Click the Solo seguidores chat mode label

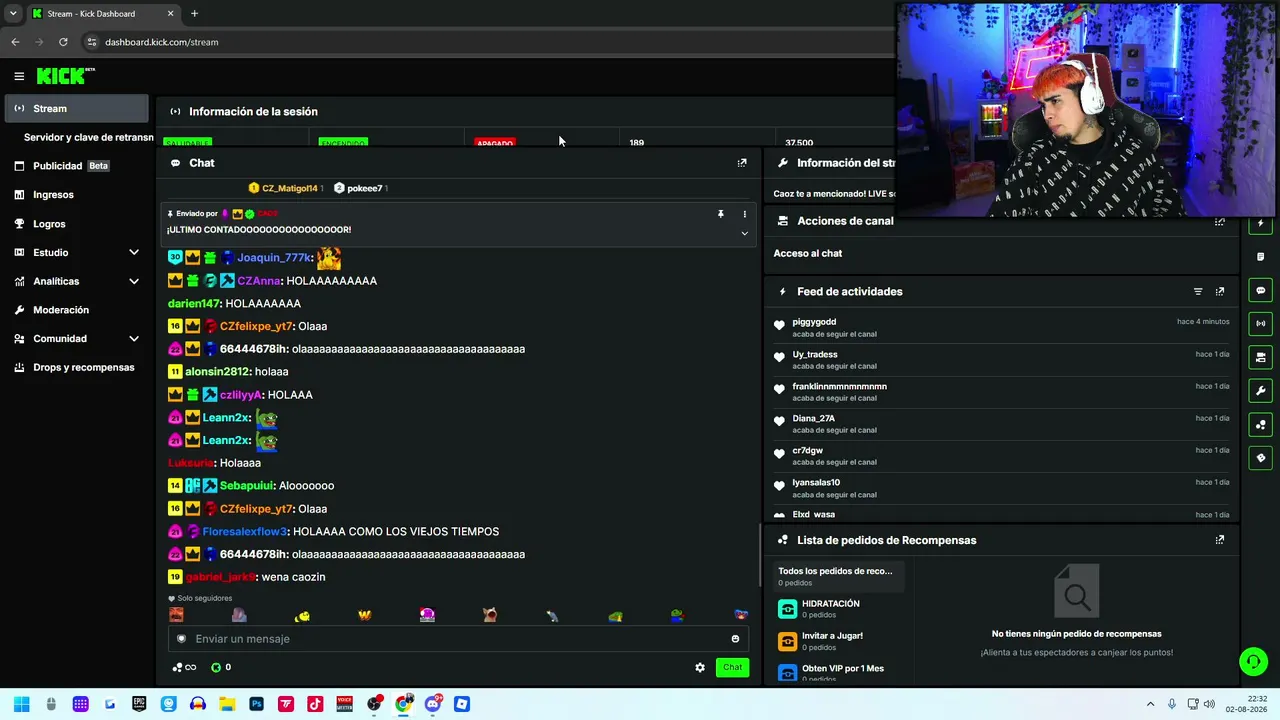[205, 598]
